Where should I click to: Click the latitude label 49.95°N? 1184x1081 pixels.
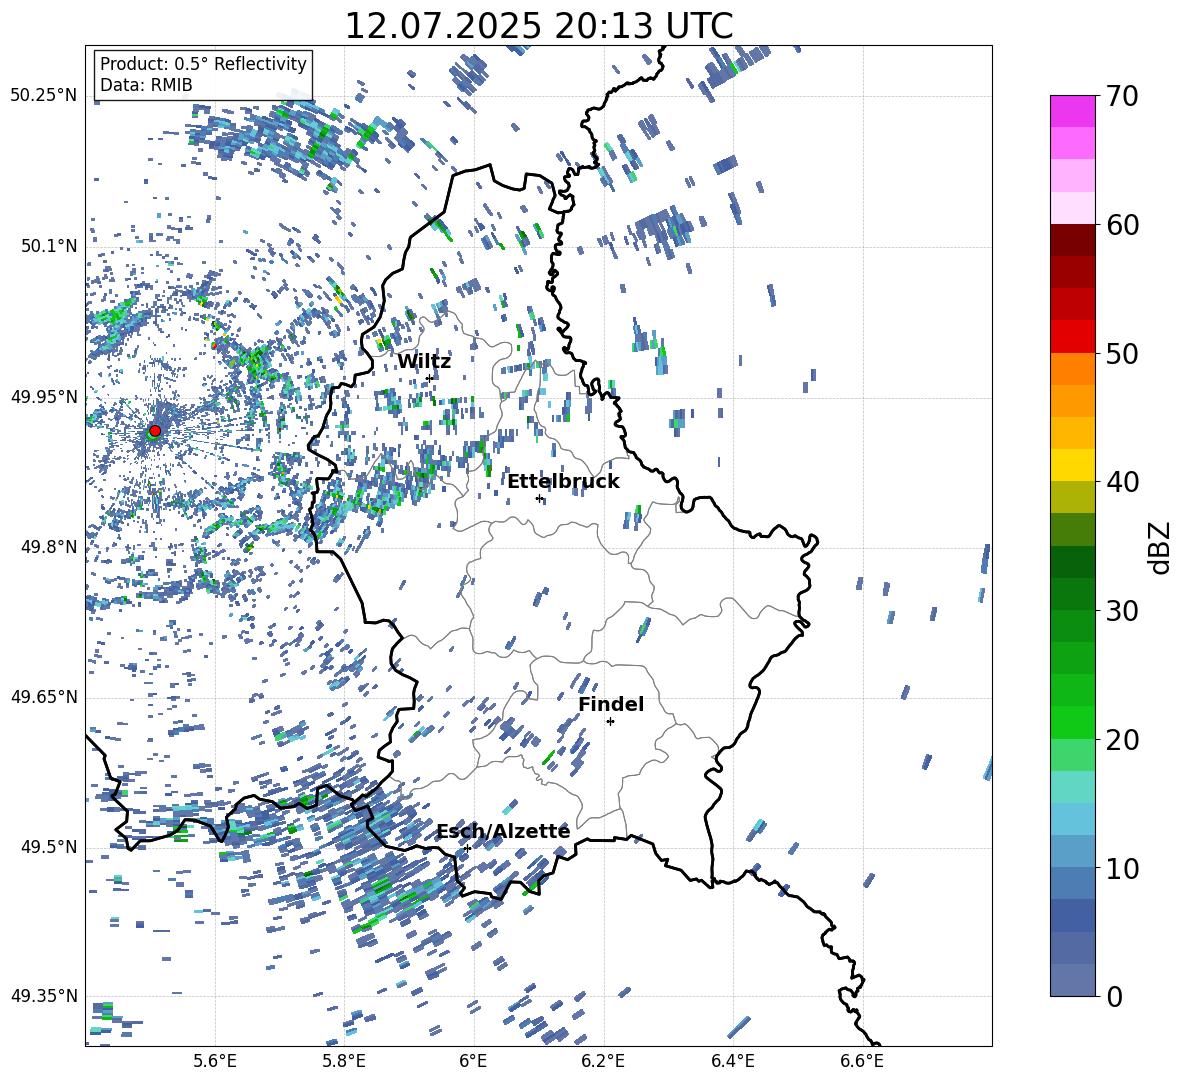(44, 396)
